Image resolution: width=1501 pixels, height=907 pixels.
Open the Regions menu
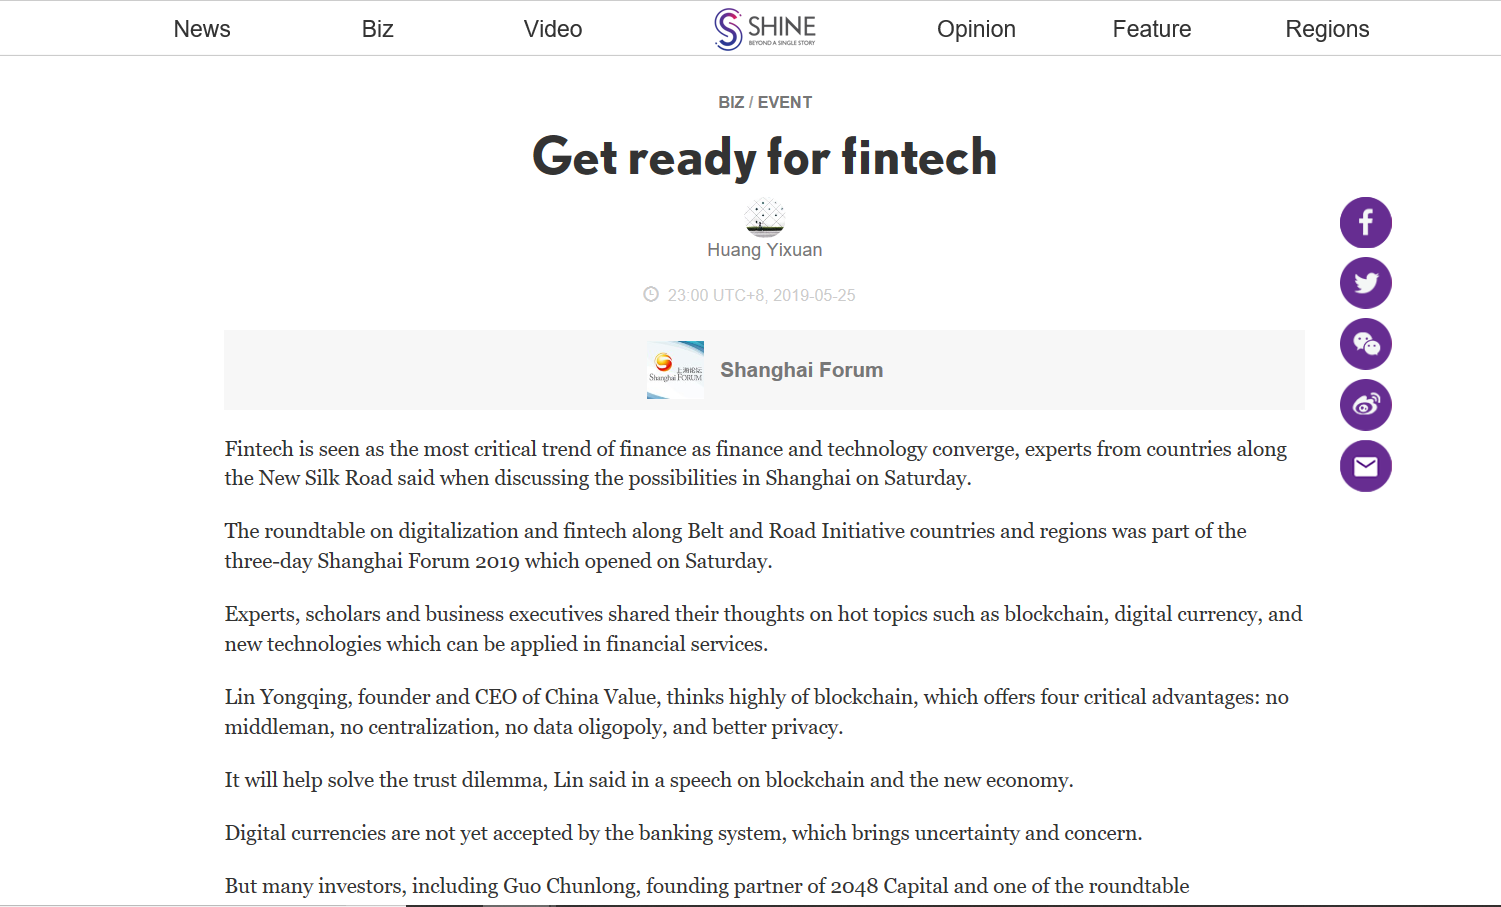pyautogui.click(x=1327, y=29)
